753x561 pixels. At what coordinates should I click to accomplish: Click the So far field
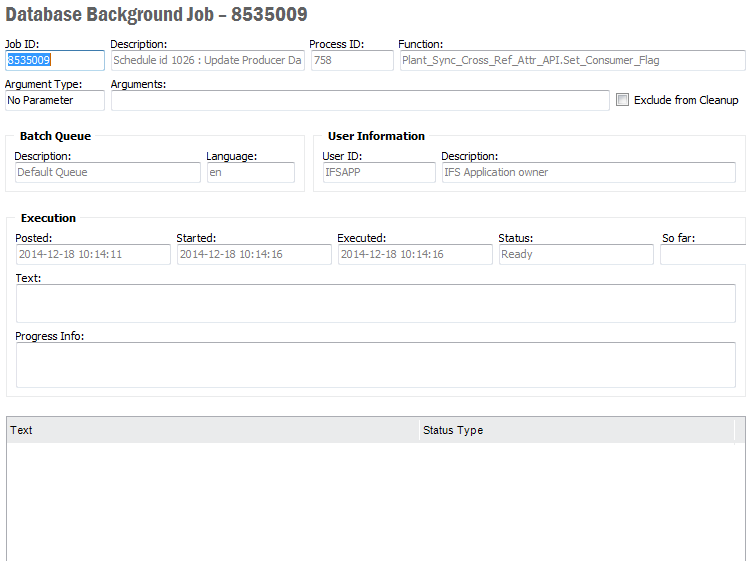point(703,255)
